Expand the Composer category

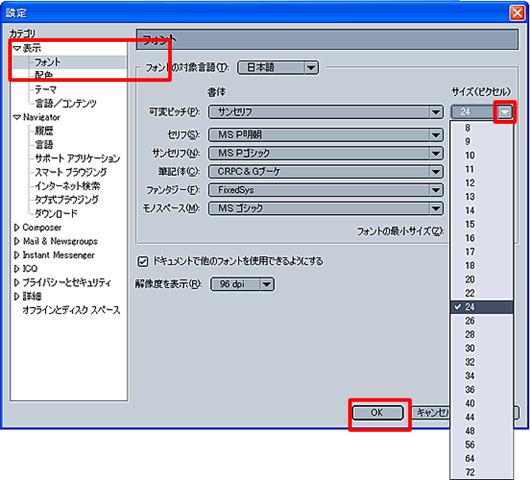(16, 227)
